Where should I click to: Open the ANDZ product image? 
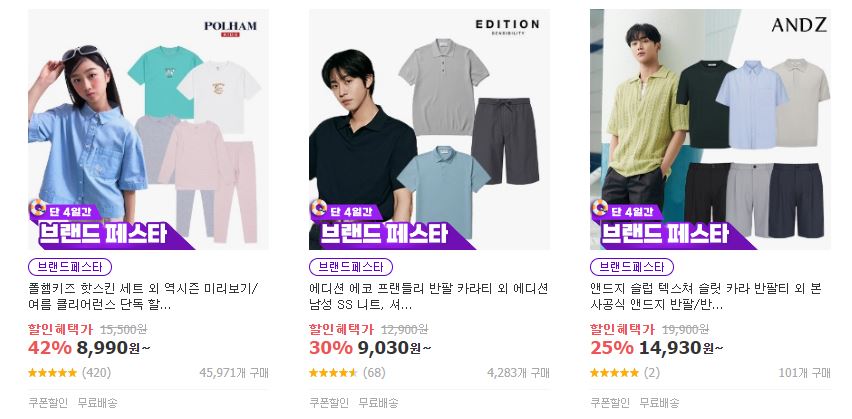[710, 129]
